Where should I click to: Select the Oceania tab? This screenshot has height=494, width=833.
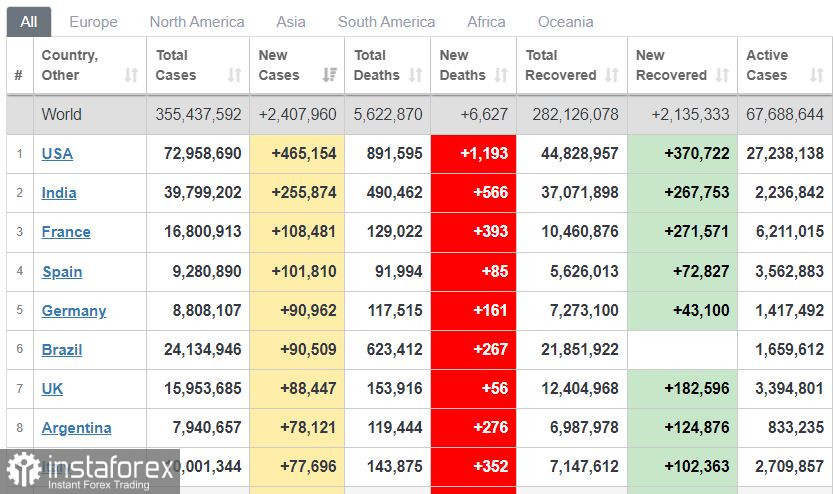pos(565,21)
